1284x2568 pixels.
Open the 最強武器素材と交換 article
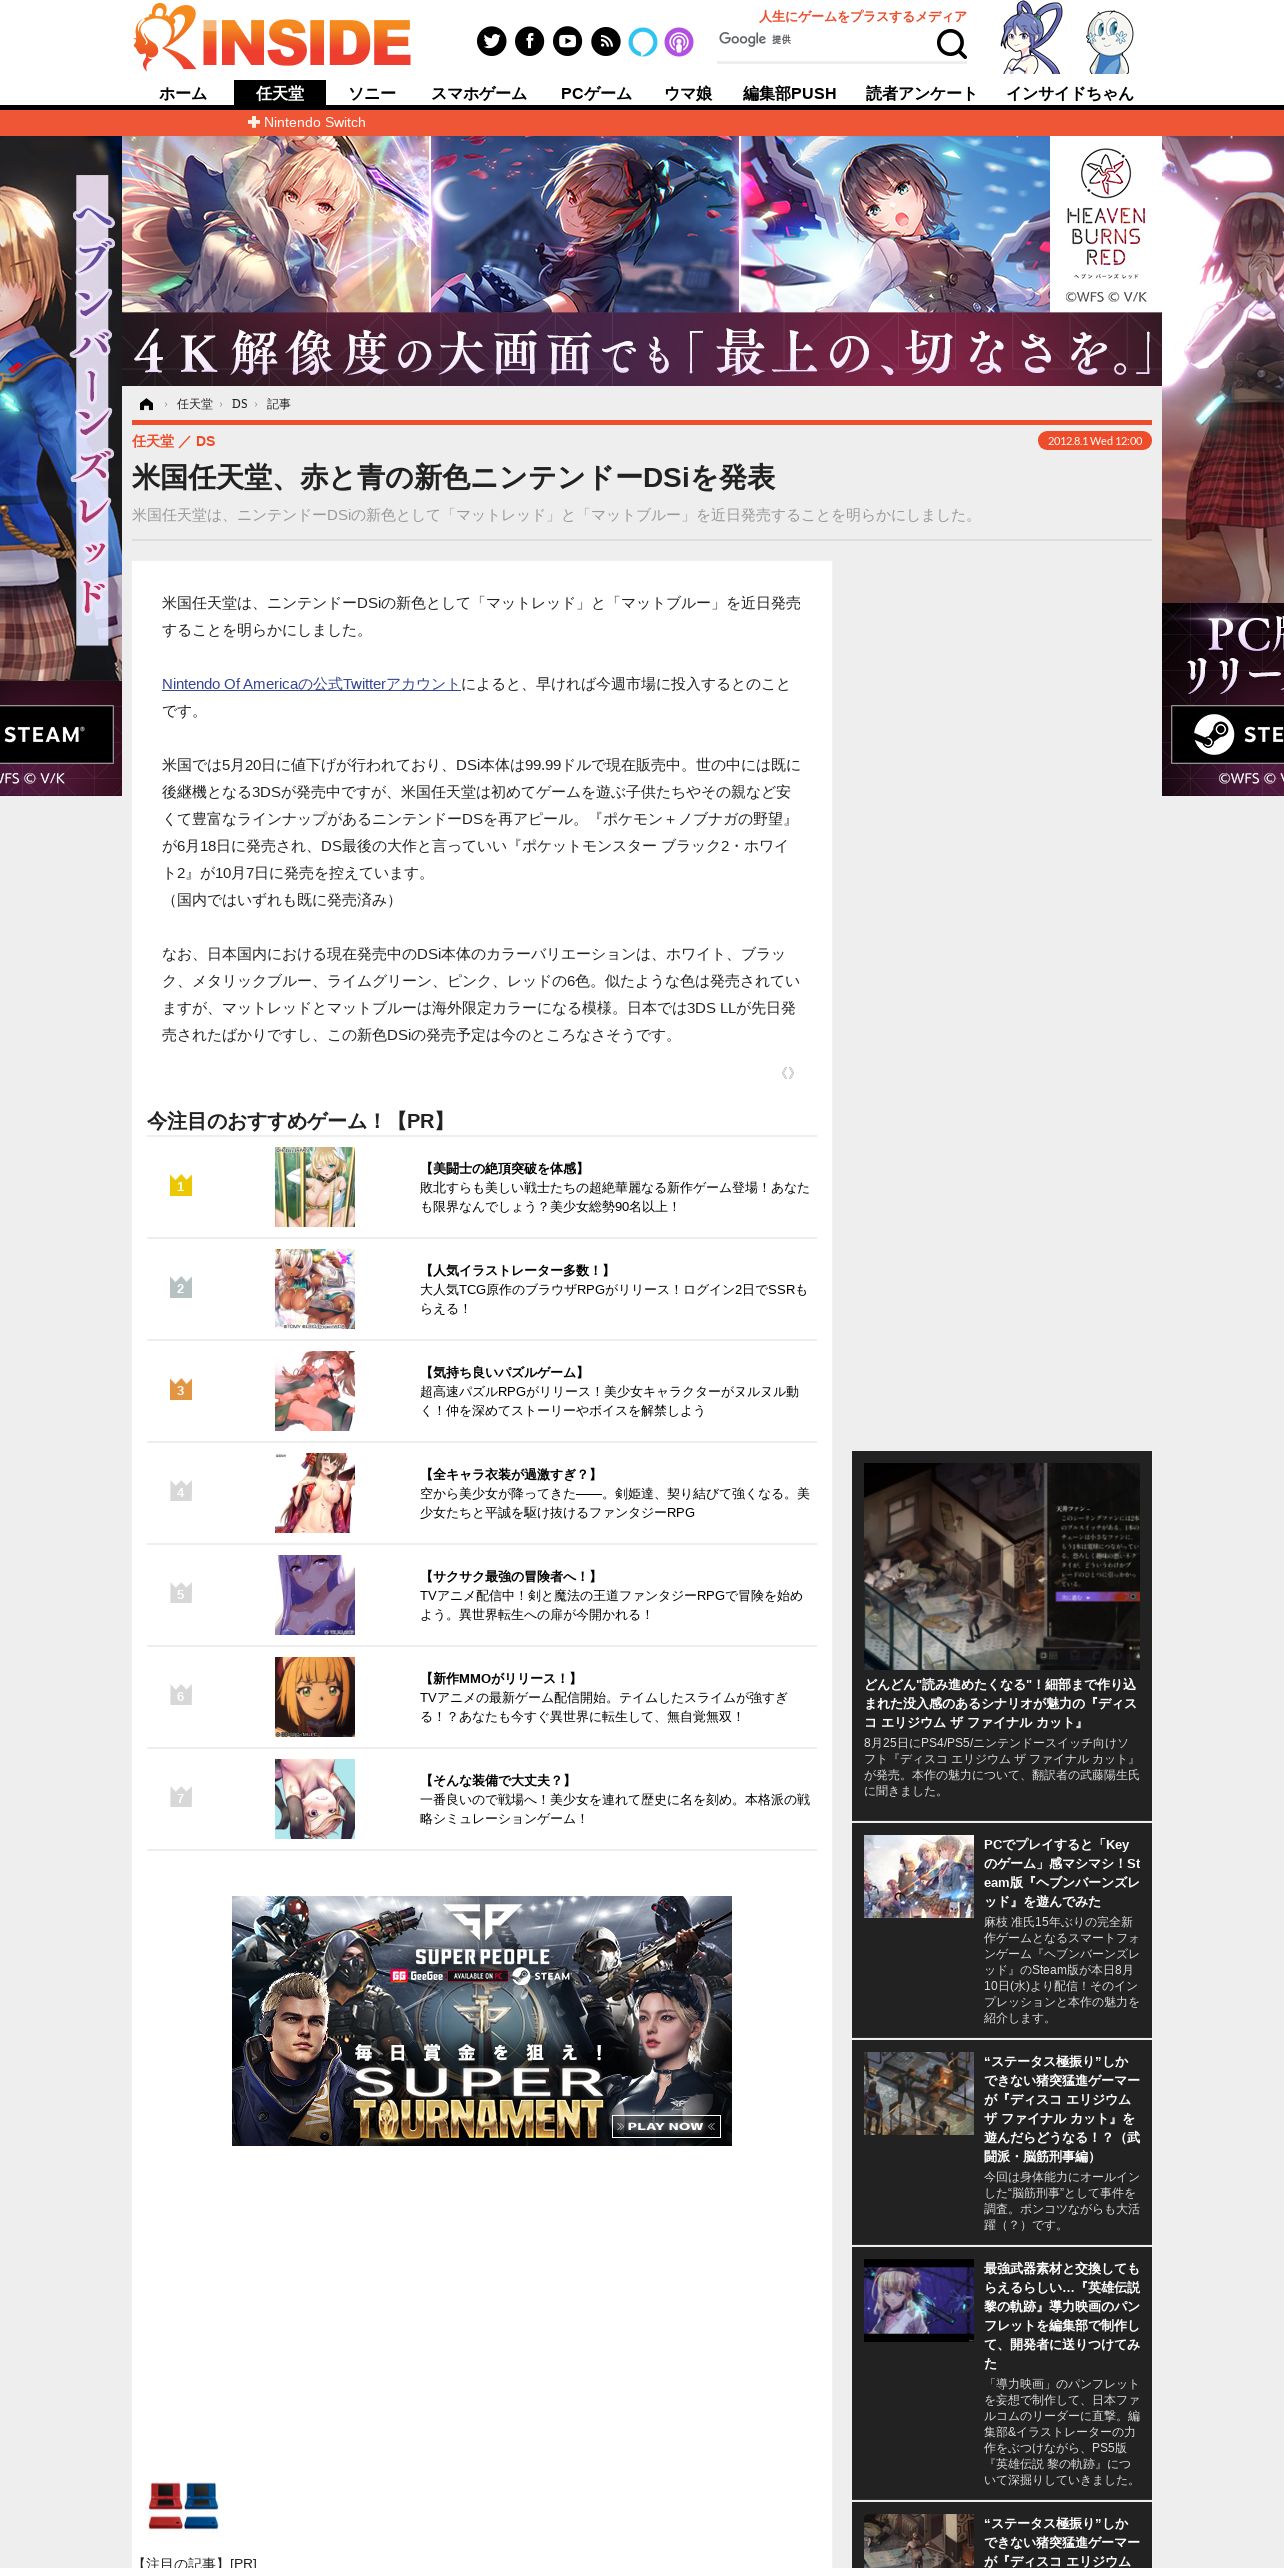(x=1062, y=2315)
